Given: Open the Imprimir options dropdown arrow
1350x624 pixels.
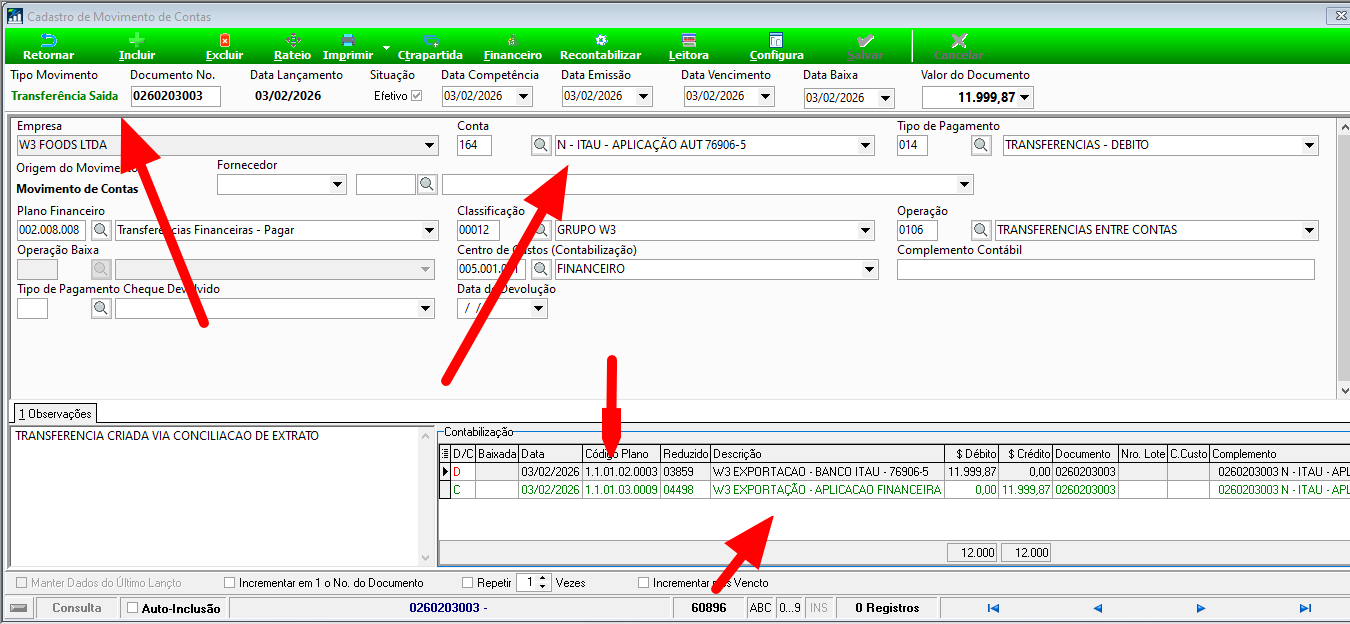Looking at the screenshot, I should point(386,47).
